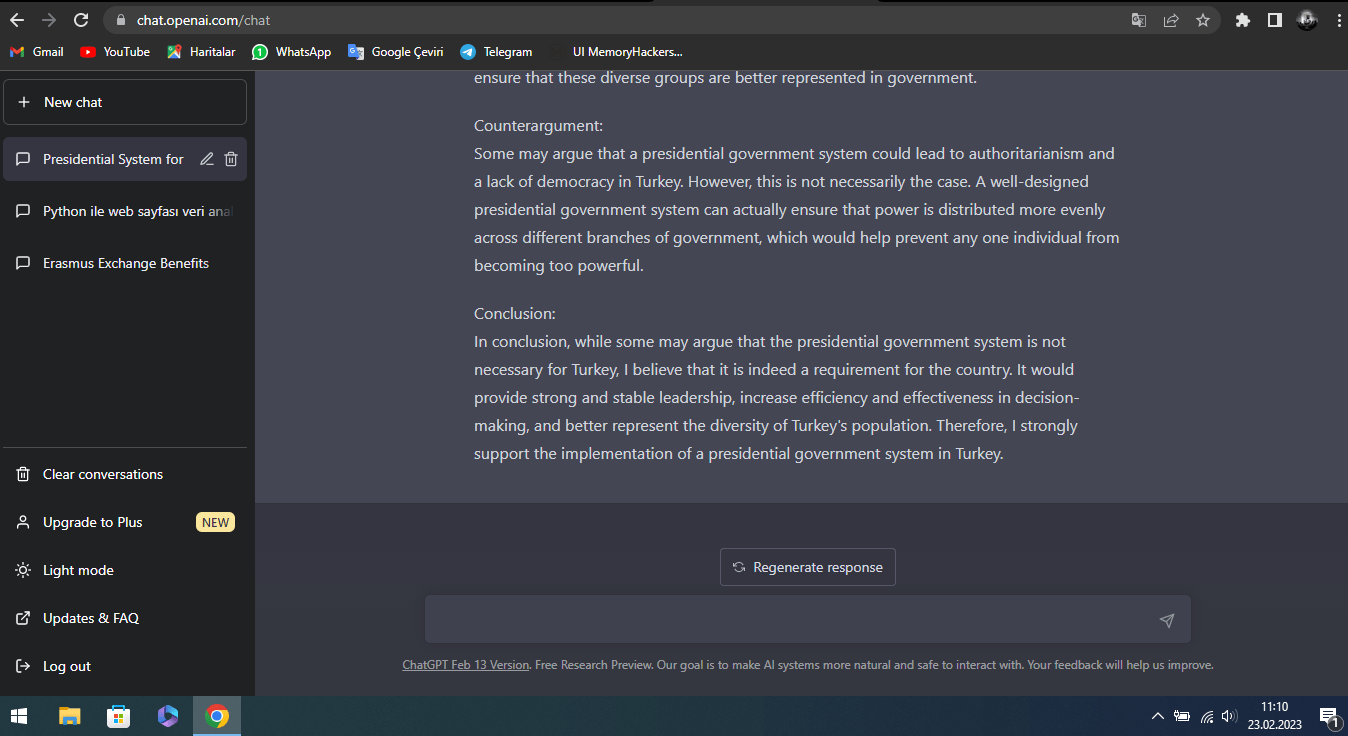Switch to Light mode
Image resolution: width=1348 pixels, height=736 pixels.
pyautogui.click(x=125, y=570)
